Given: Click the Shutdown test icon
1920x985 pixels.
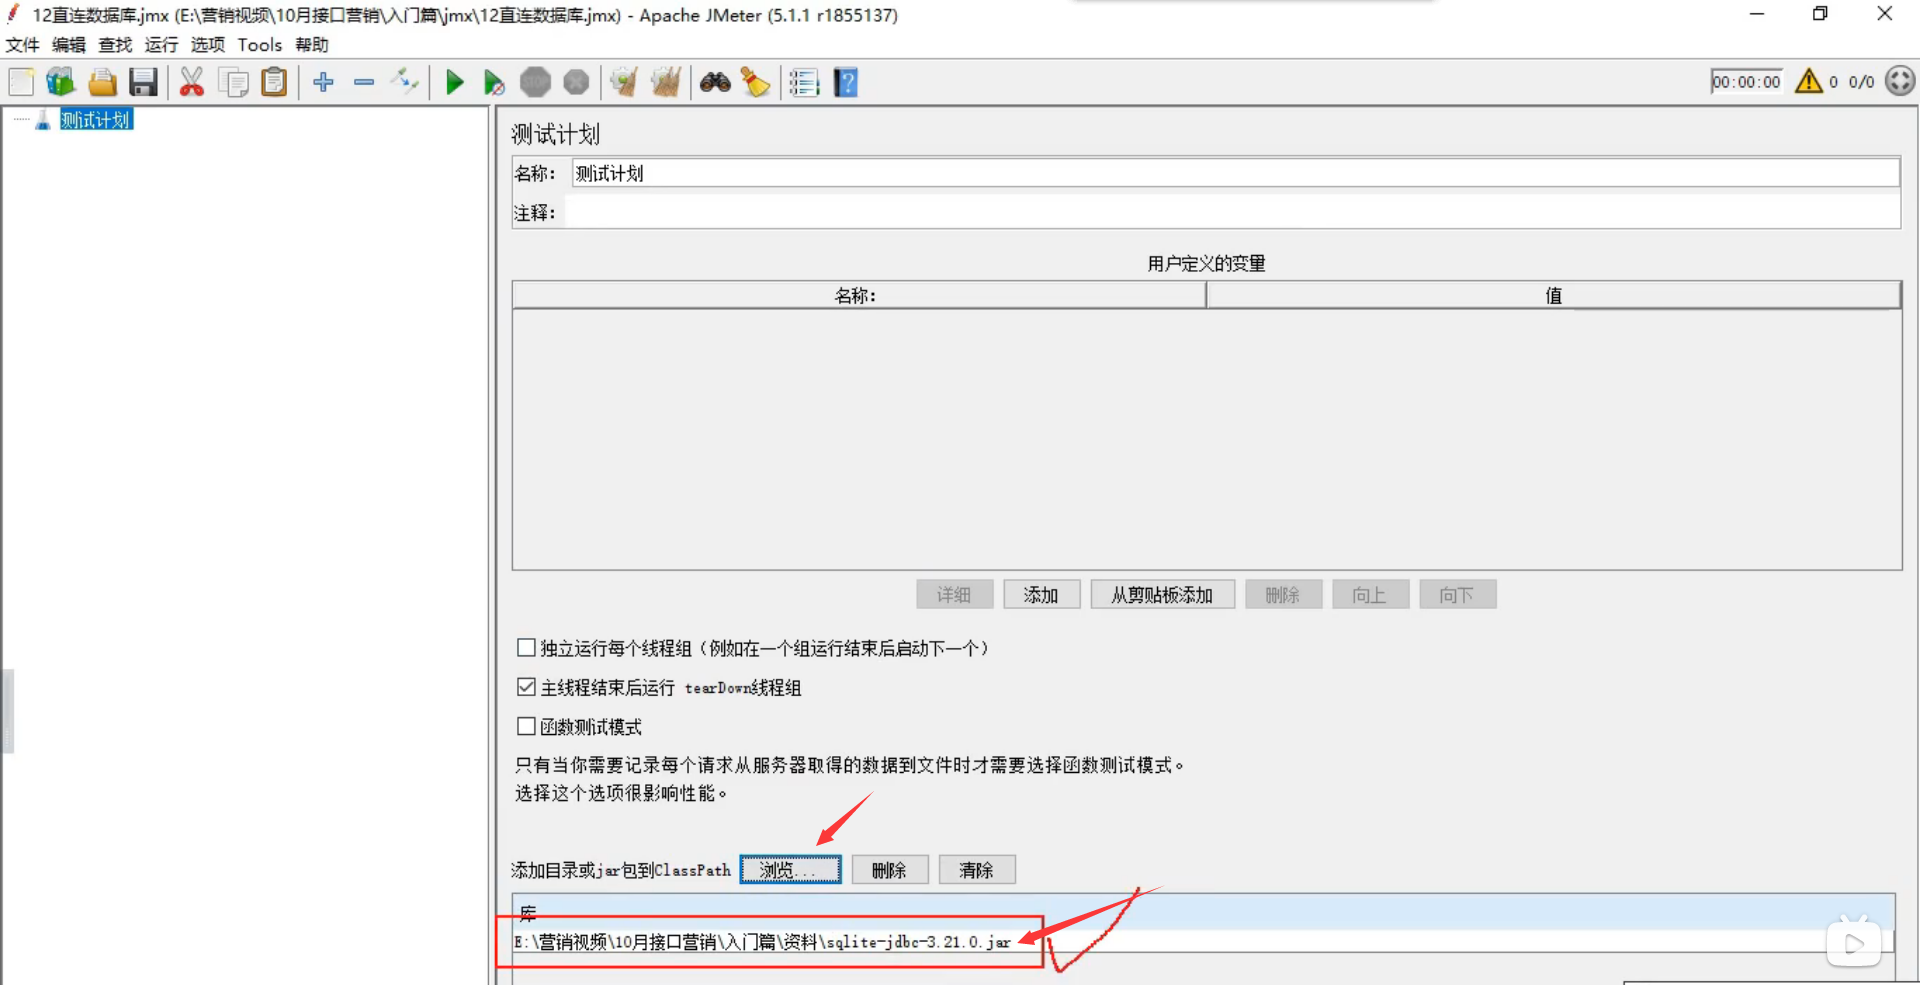Looking at the screenshot, I should [x=576, y=82].
